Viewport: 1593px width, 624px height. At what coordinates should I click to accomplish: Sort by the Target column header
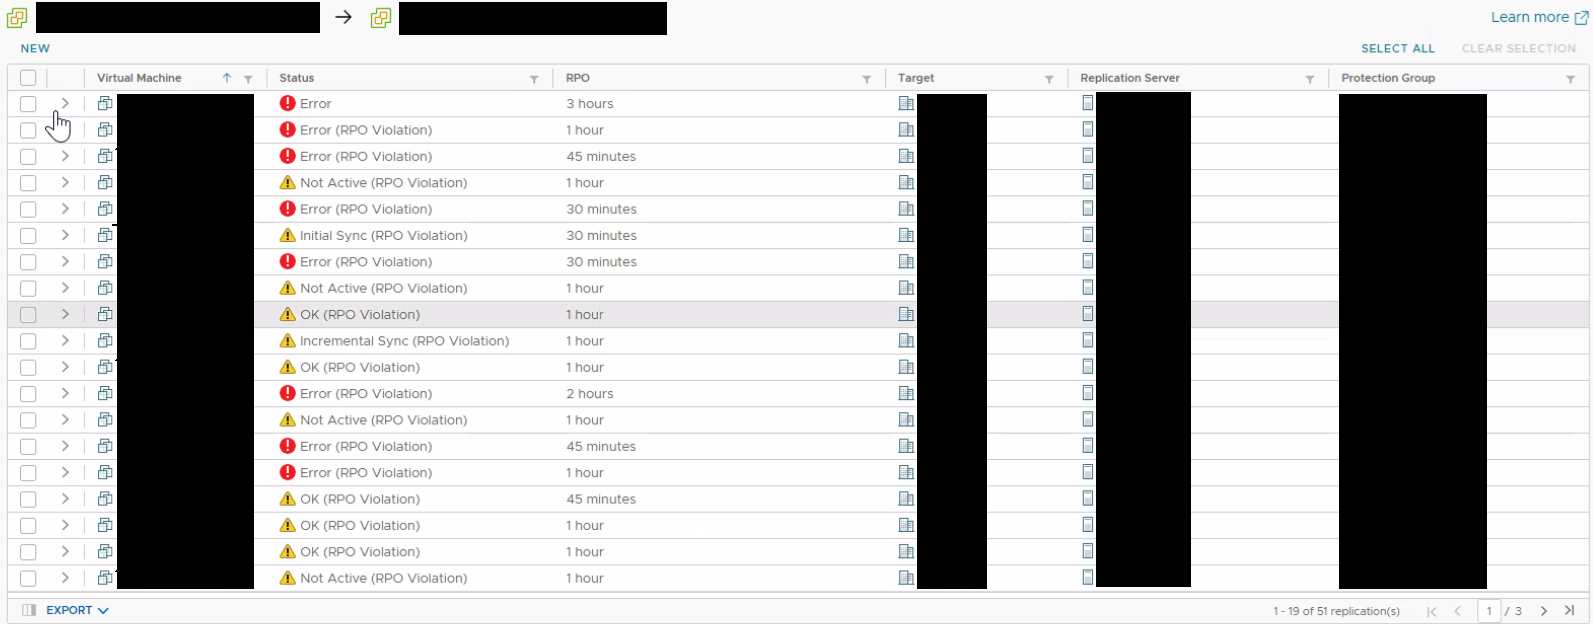pyautogui.click(x=916, y=78)
